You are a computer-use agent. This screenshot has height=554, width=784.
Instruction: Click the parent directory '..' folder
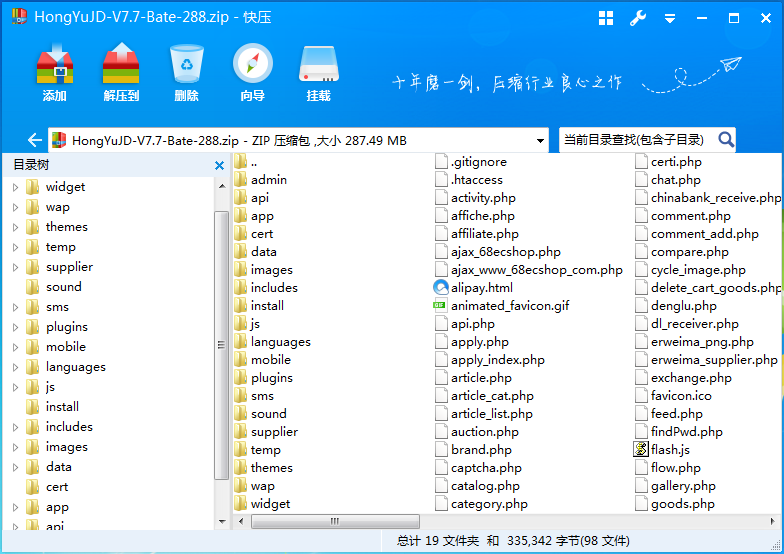coord(241,162)
